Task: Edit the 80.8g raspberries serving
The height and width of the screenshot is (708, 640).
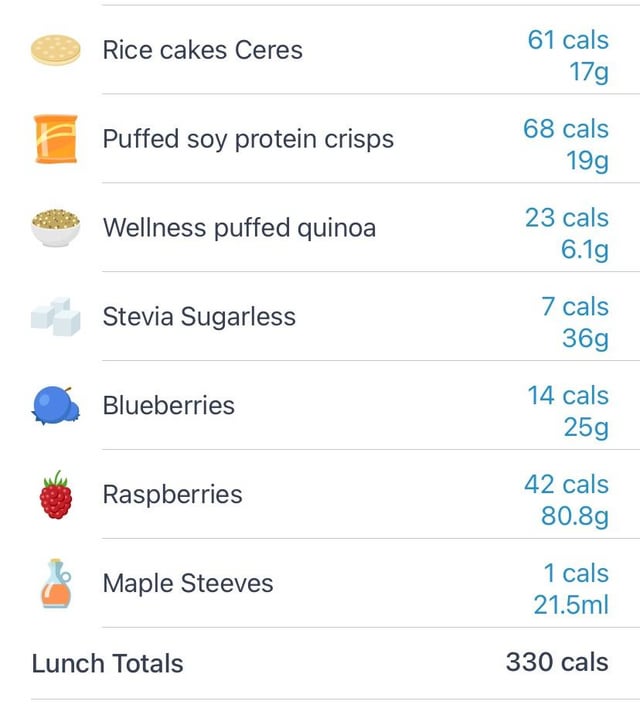Action: click(x=575, y=516)
